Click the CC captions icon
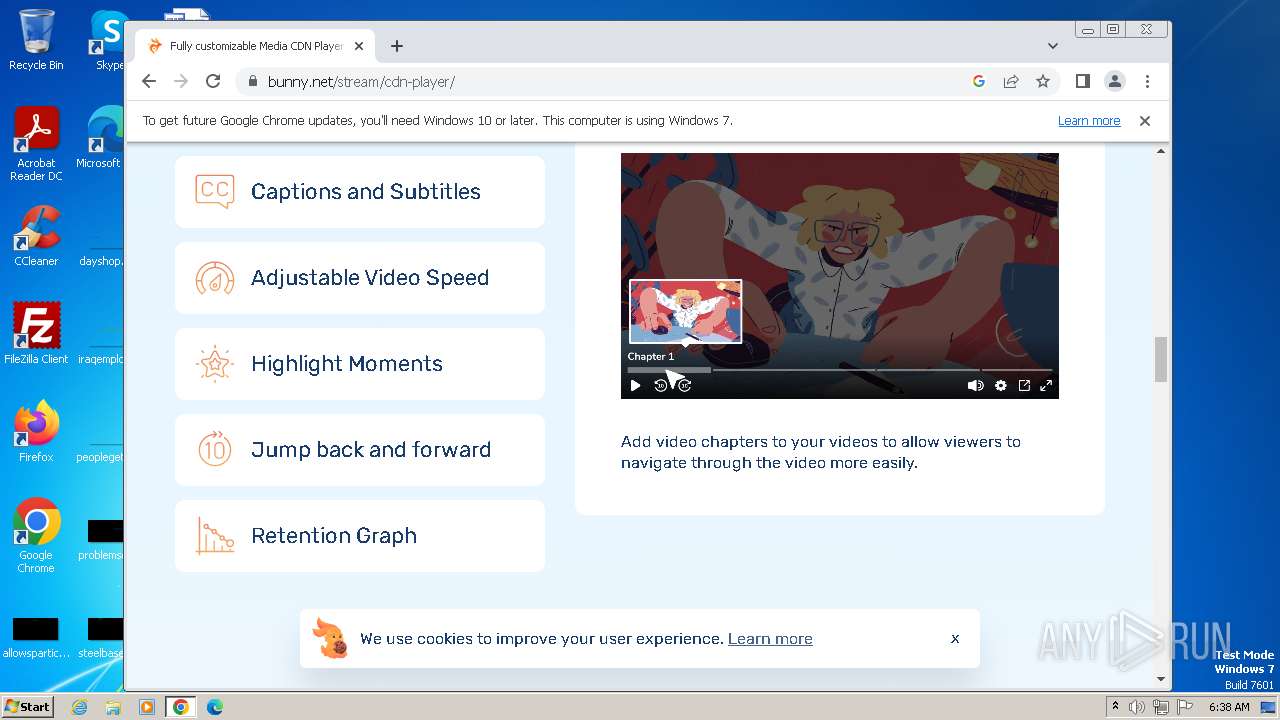Viewport: 1280px width, 720px height. click(215, 191)
